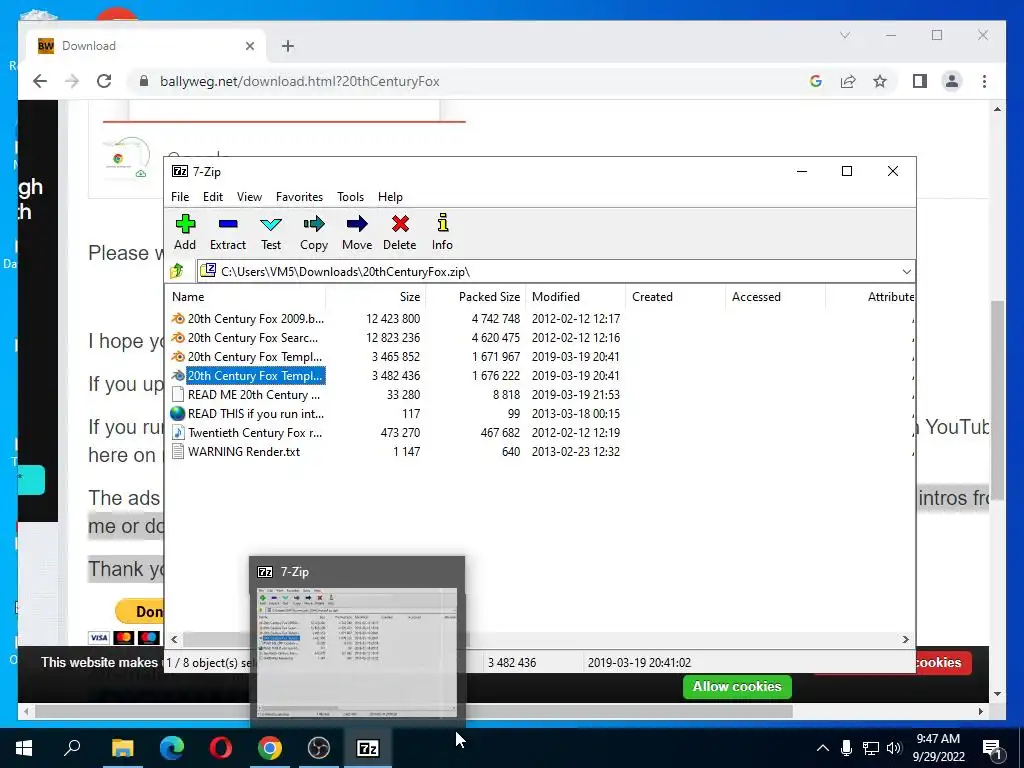Click the Chrome address bar URL

[x=300, y=81]
